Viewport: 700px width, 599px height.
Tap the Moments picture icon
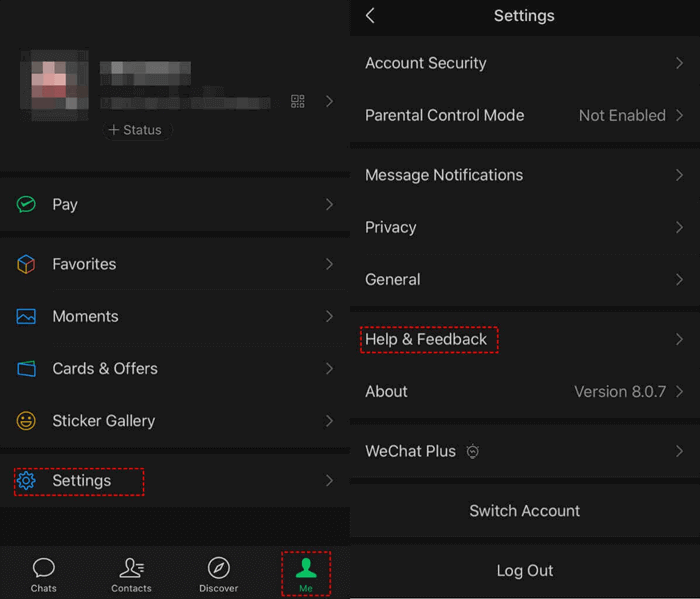point(26,316)
